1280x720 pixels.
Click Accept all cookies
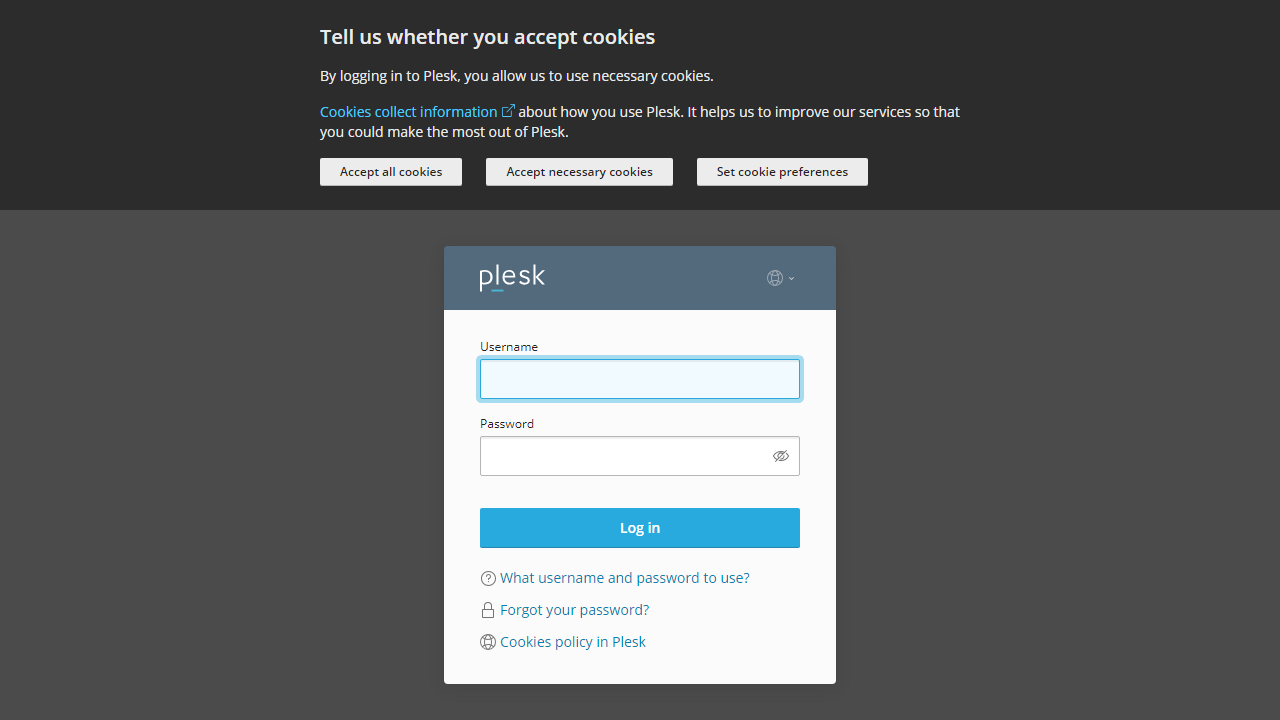pyautogui.click(x=390, y=171)
